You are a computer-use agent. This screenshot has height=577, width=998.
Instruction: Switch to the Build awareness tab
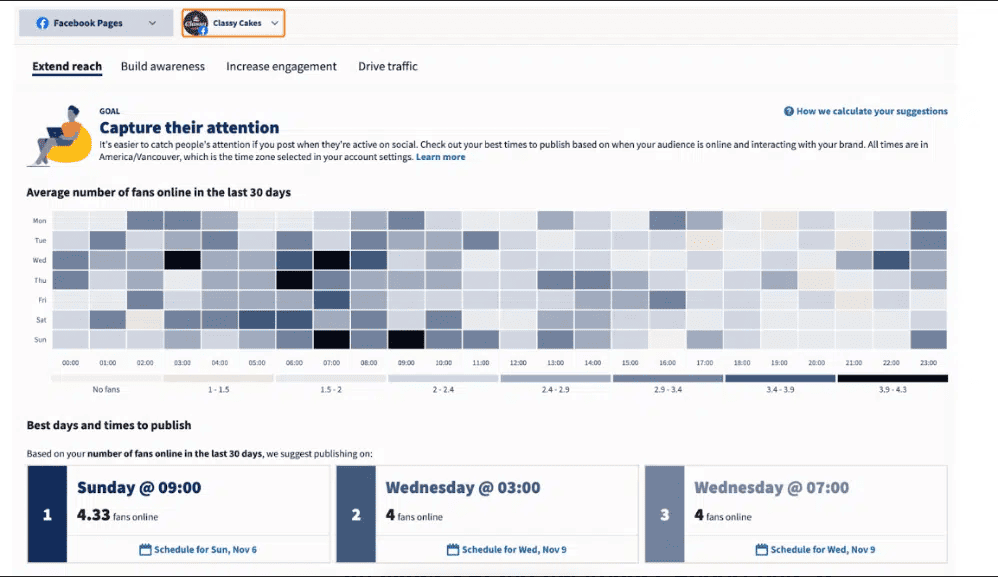click(162, 66)
